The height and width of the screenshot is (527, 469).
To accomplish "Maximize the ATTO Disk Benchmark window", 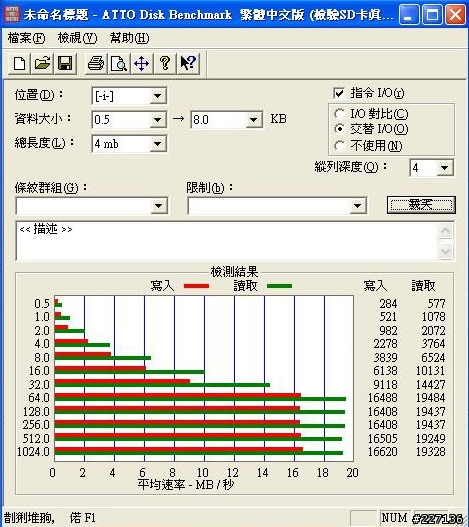I will click(x=432, y=15).
